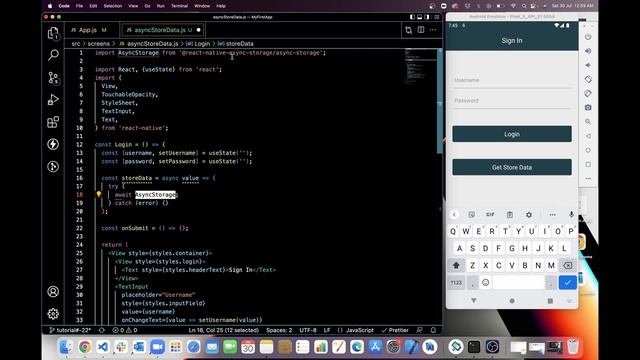The height and width of the screenshot is (360, 640).
Task: Click the emulator volume up button
Action: tap(588, 51)
